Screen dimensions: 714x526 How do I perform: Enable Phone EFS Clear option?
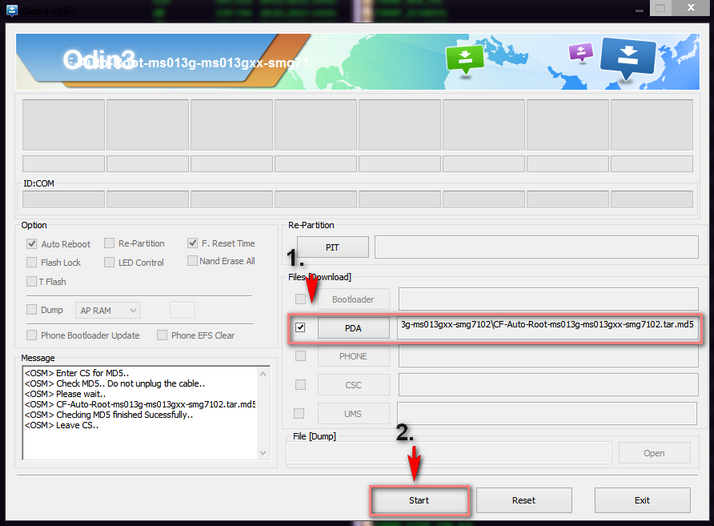[x=162, y=335]
